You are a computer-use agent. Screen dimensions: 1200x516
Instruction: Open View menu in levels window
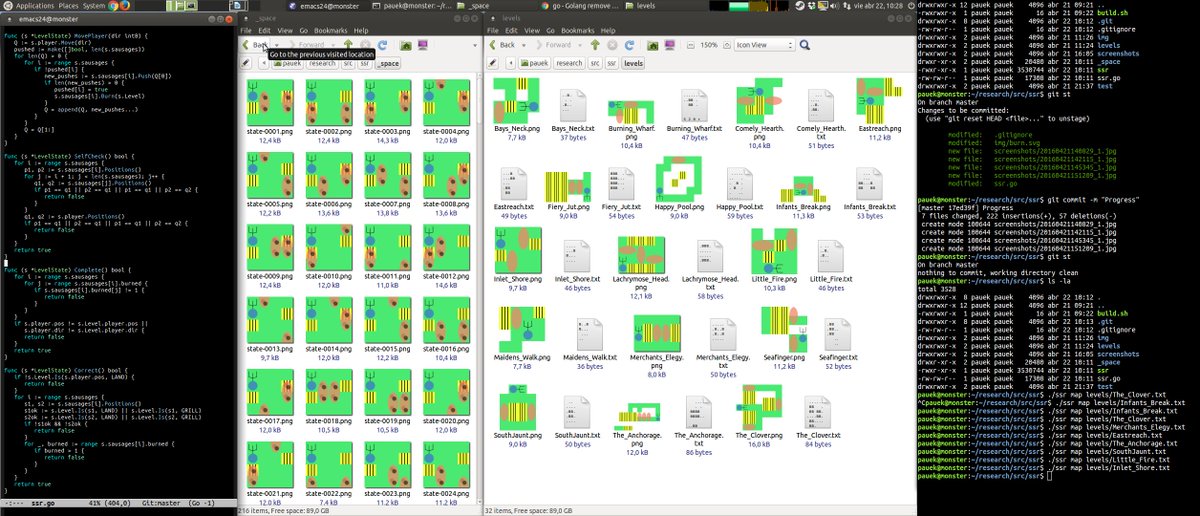tap(534, 31)
